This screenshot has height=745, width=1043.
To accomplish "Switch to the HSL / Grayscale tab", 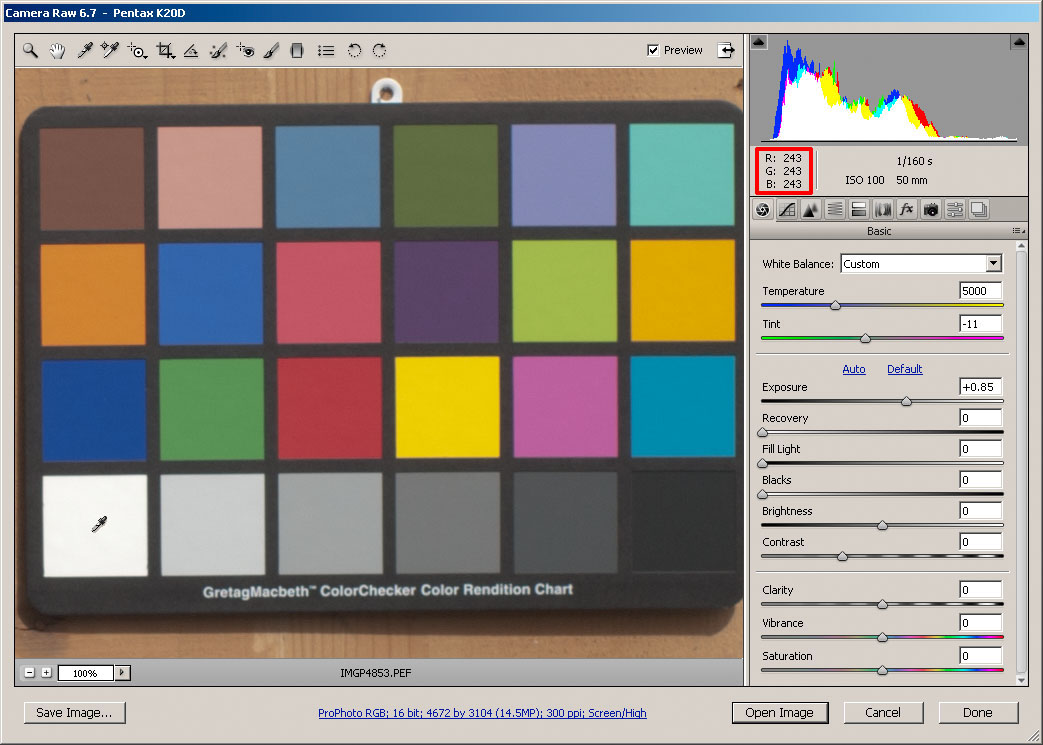I will click(x=835, y=210).
